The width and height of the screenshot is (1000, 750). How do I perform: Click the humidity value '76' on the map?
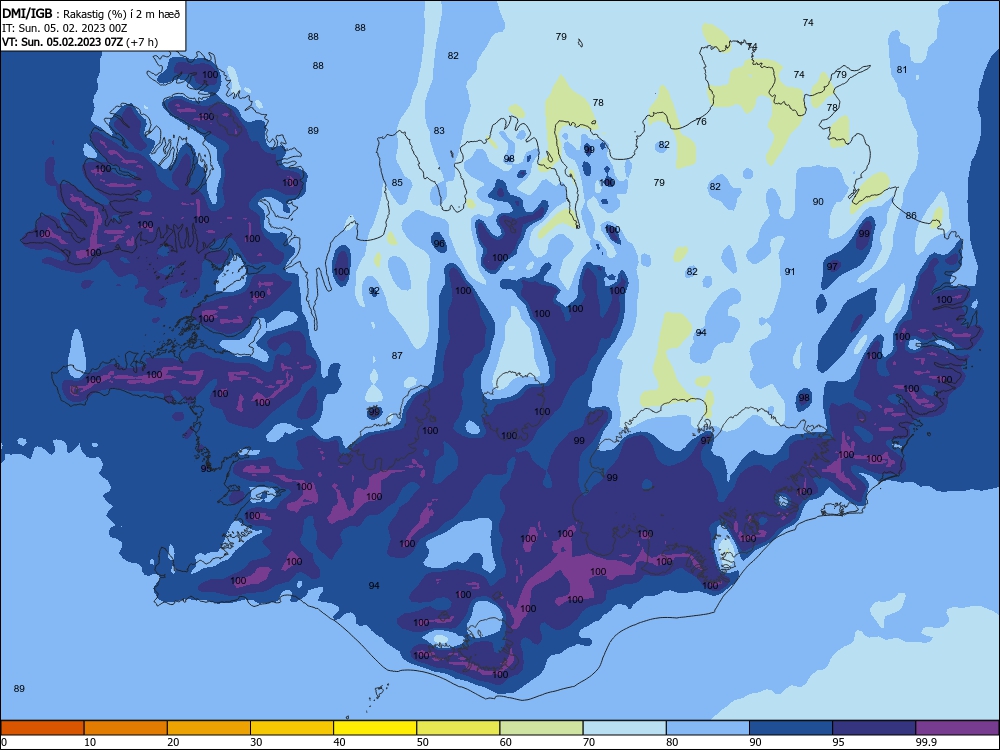701,121
